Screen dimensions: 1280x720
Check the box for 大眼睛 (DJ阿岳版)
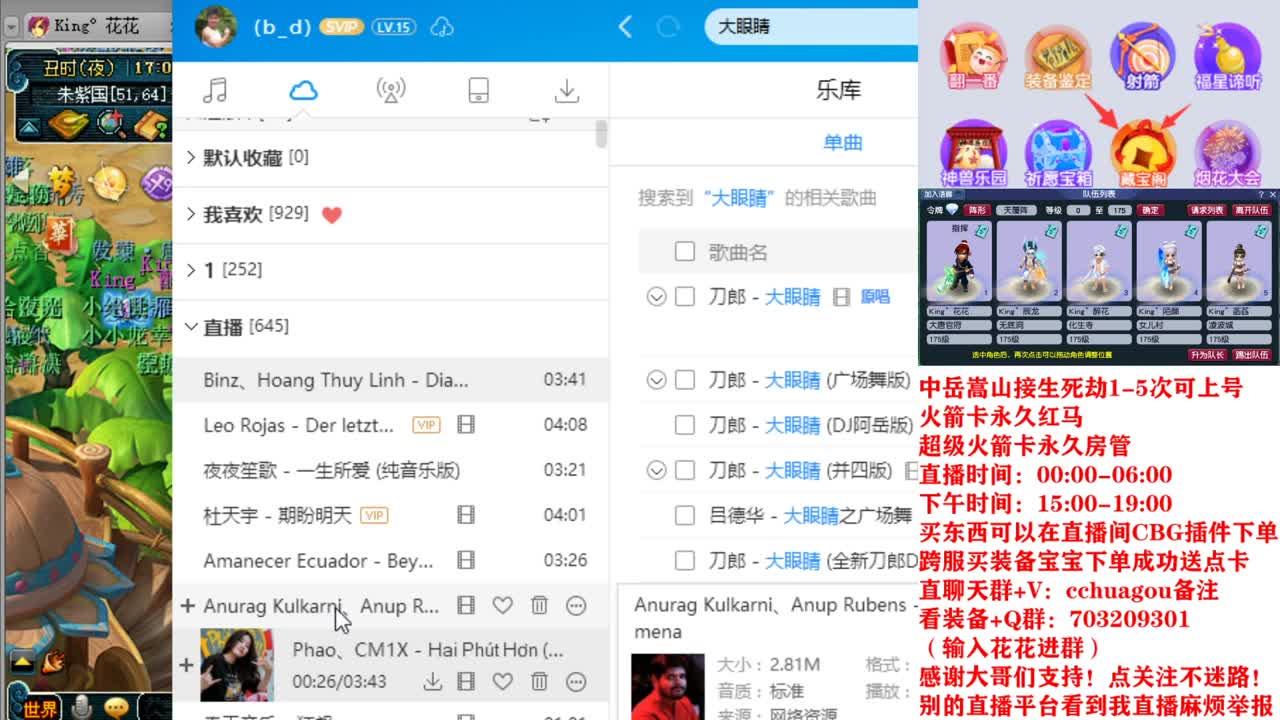(x=685, y=425)
